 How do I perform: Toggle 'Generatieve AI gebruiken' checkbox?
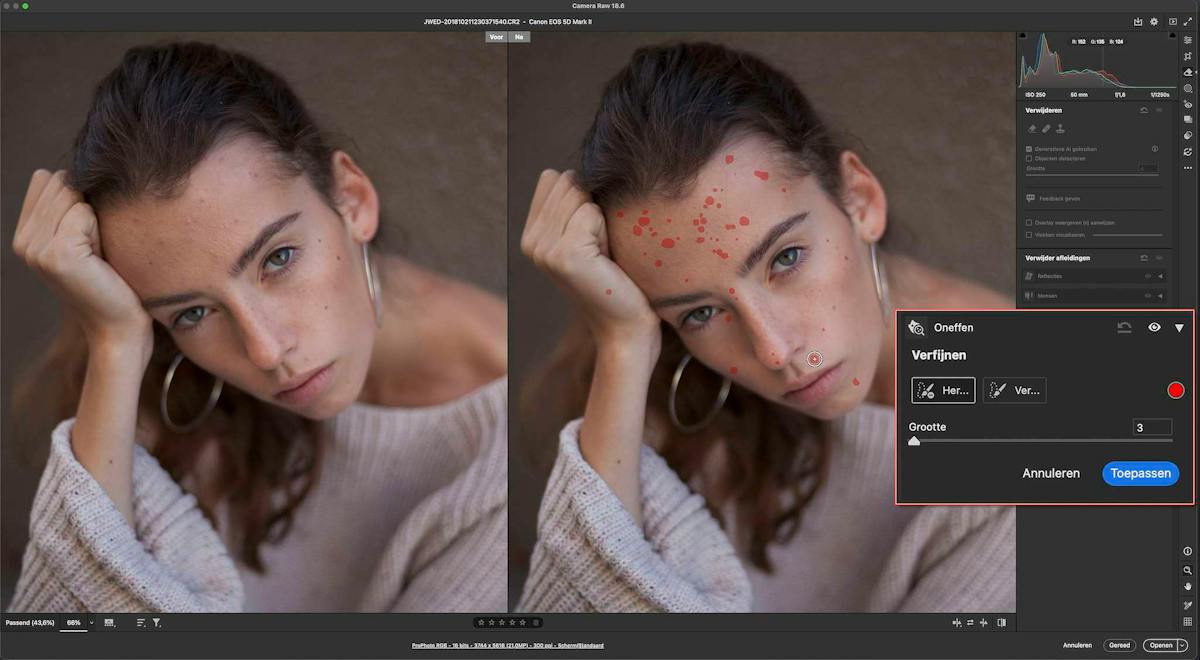1029,148
